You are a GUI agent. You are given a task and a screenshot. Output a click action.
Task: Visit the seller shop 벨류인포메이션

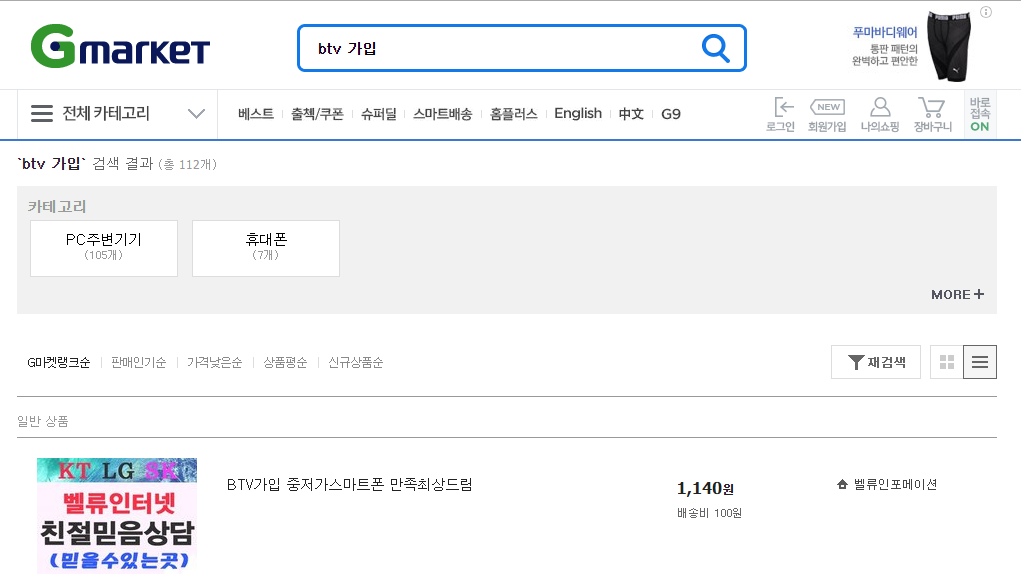click(x=895, y=484)
